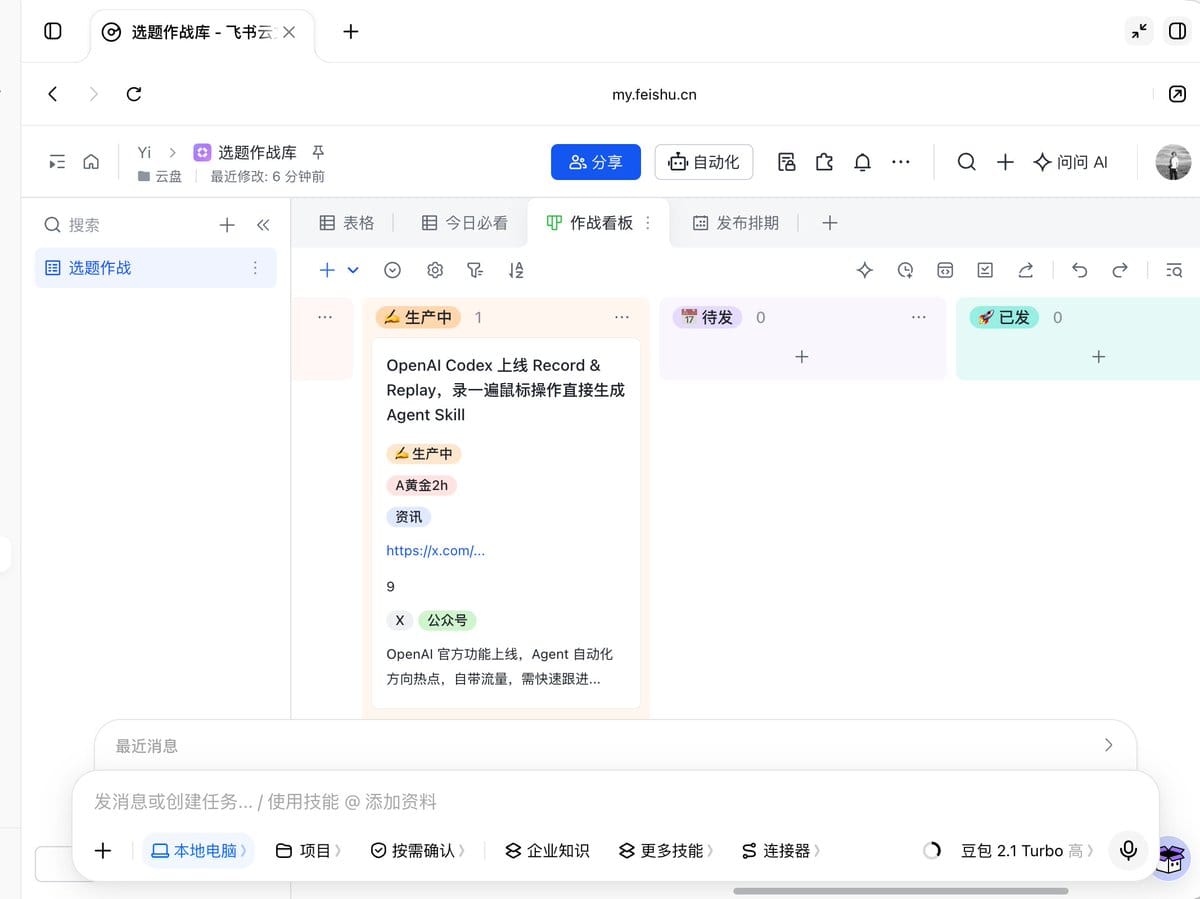Add a new table in sidebar

[227, 225]
